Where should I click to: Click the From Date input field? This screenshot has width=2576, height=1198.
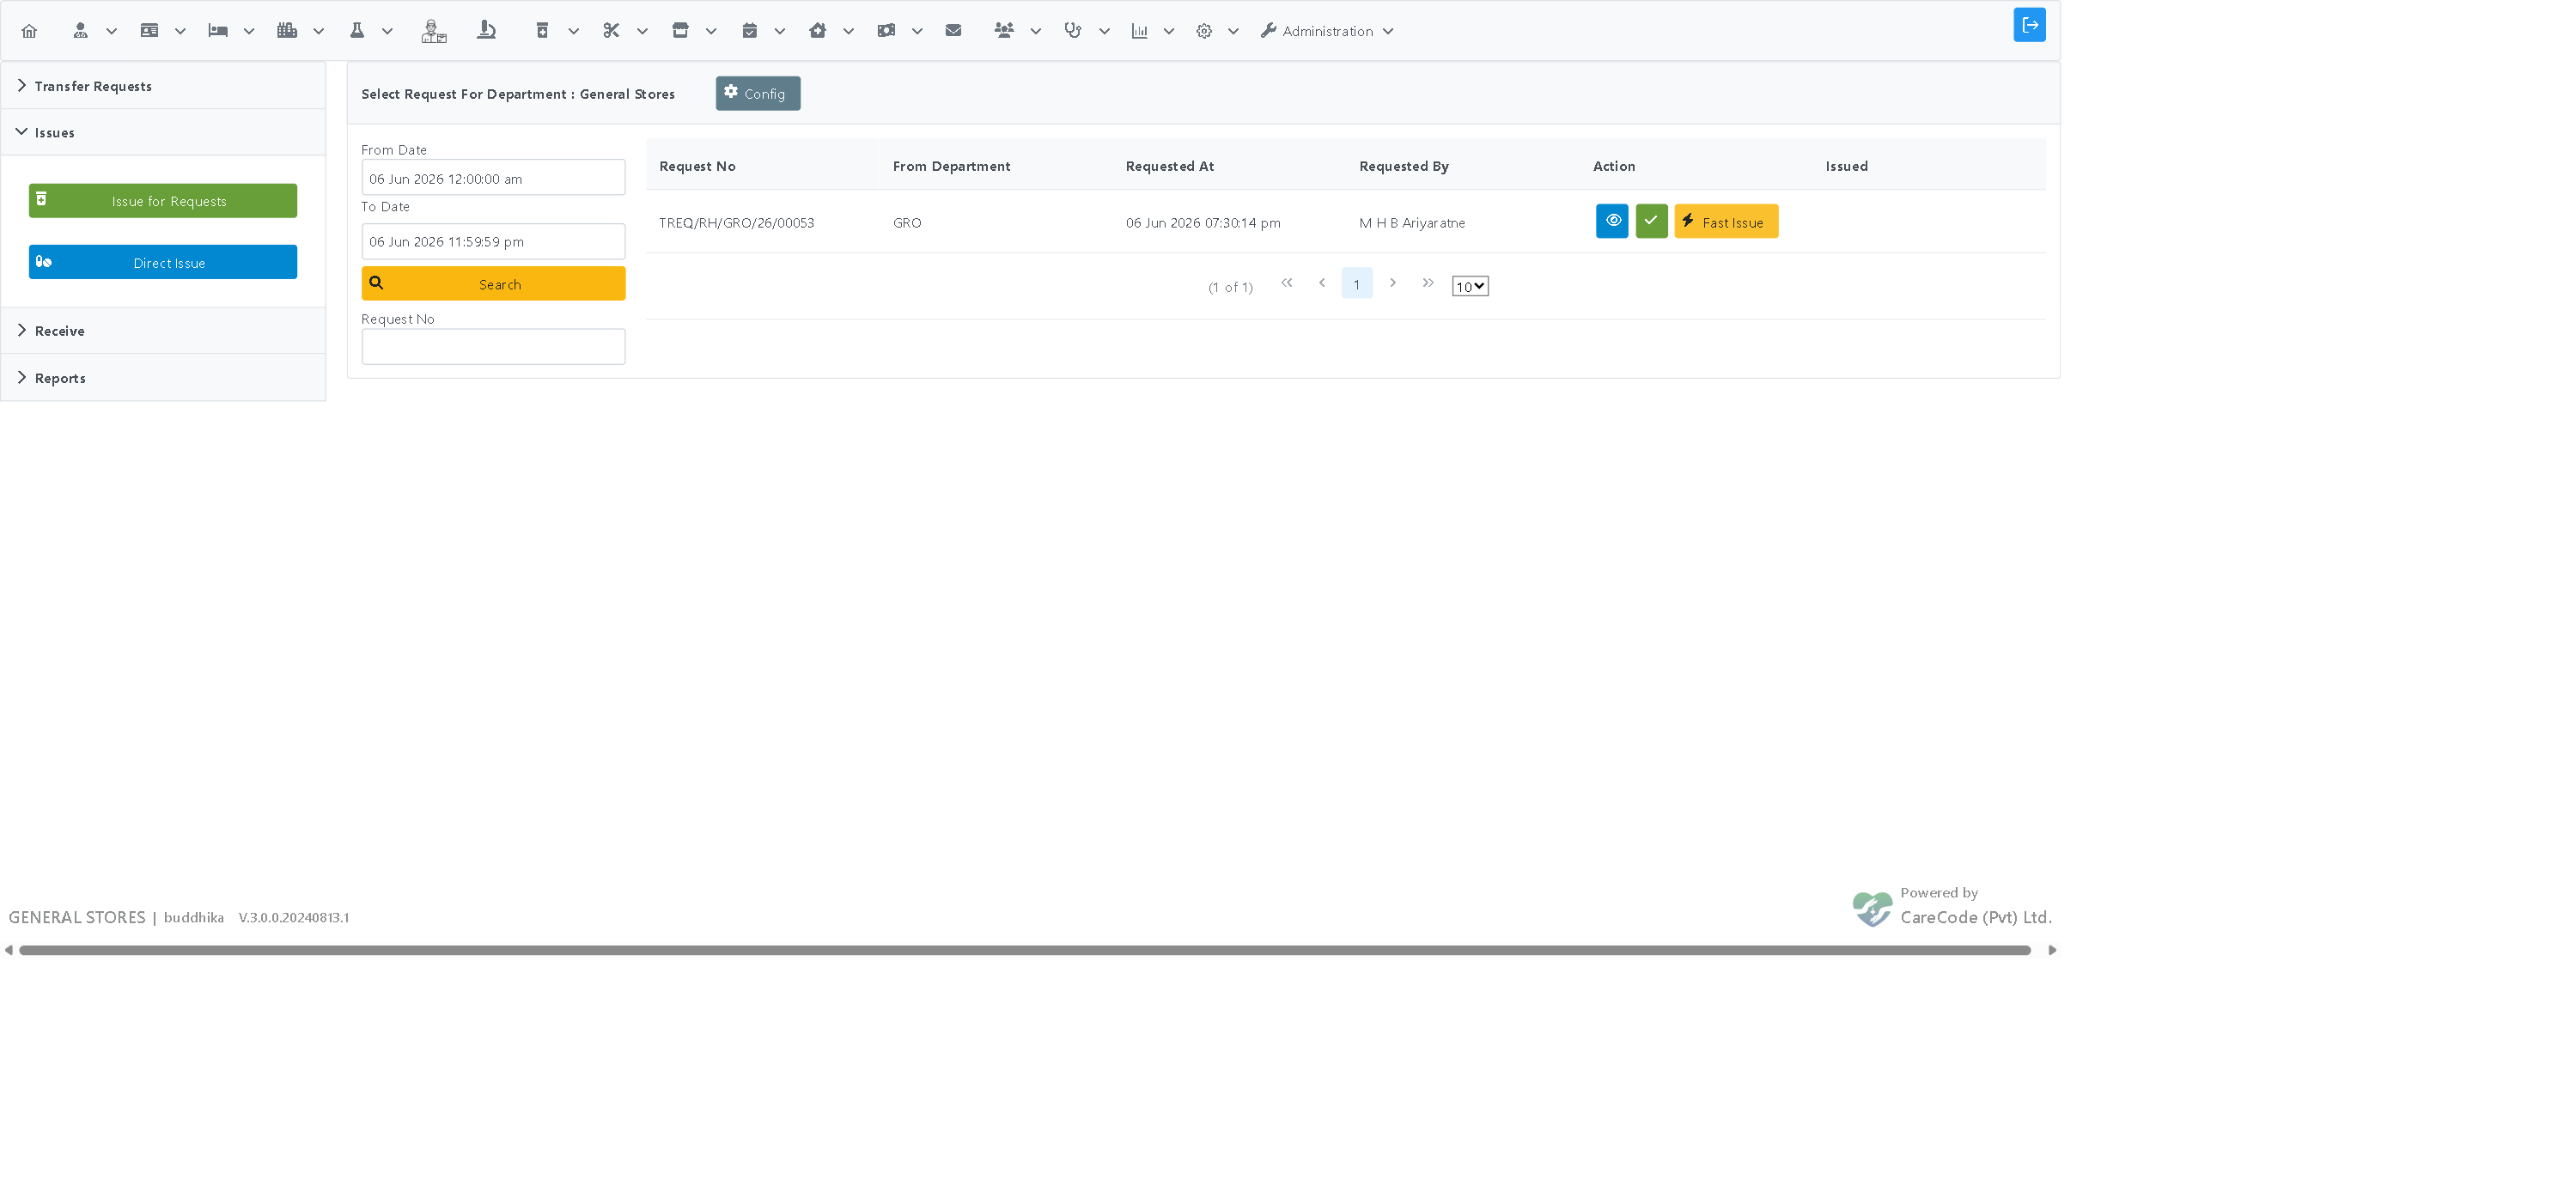tap(493, 178)
